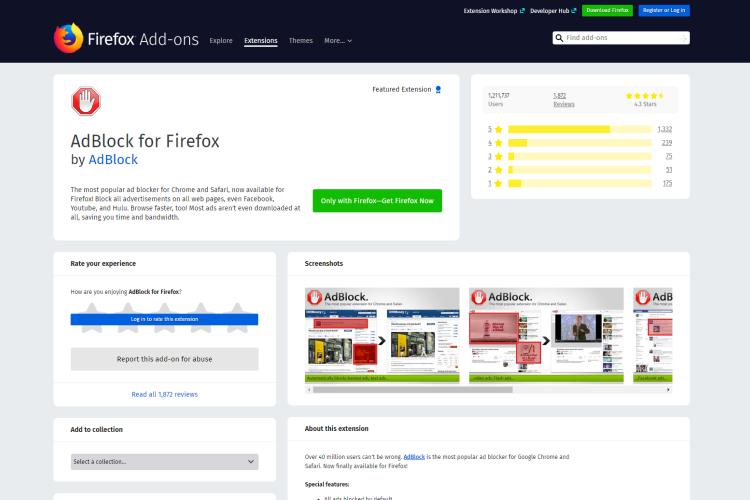This screenshot has height=500, width=750.
Task: Click the star icon in 5-star row
Action: point(498,129)
